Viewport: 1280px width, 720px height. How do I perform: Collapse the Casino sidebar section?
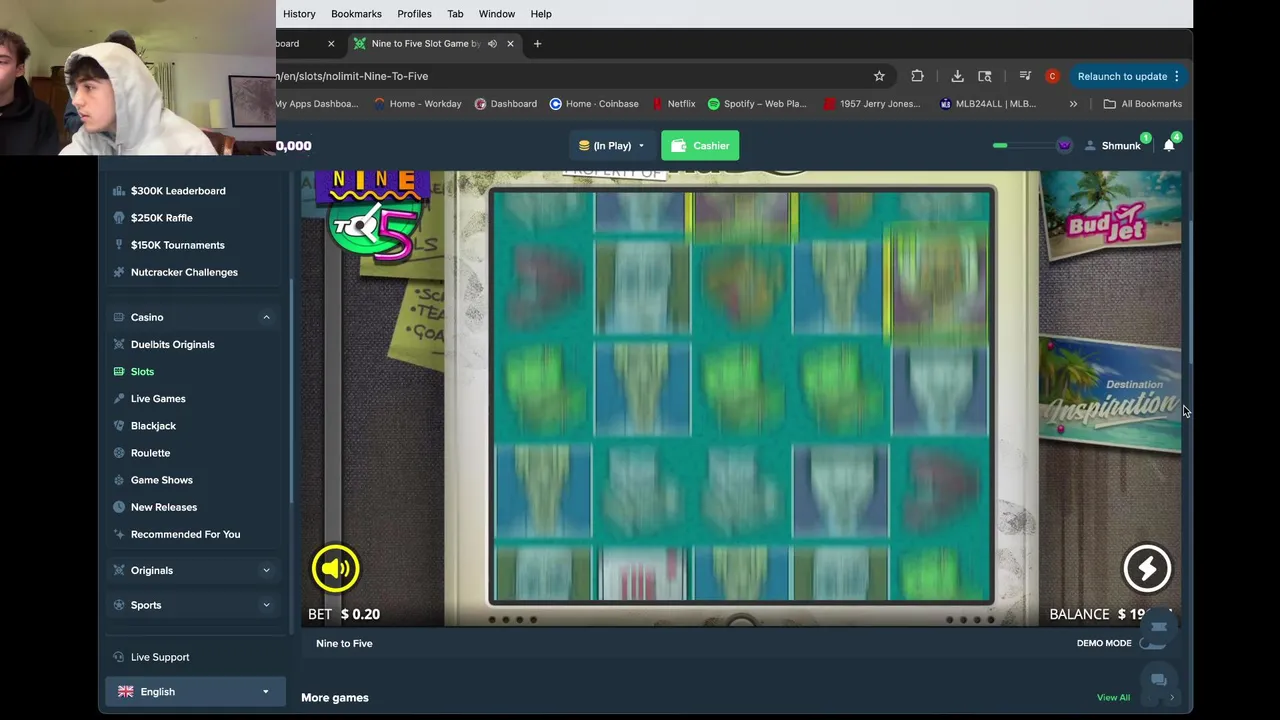point(266,317)
